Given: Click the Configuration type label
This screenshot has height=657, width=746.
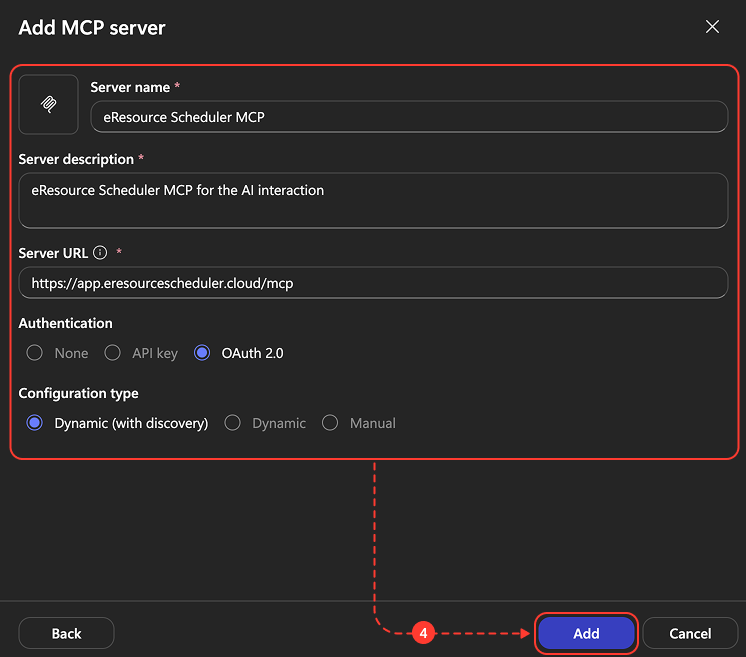Looking at the screenshot, I should [x=79, y=393].
